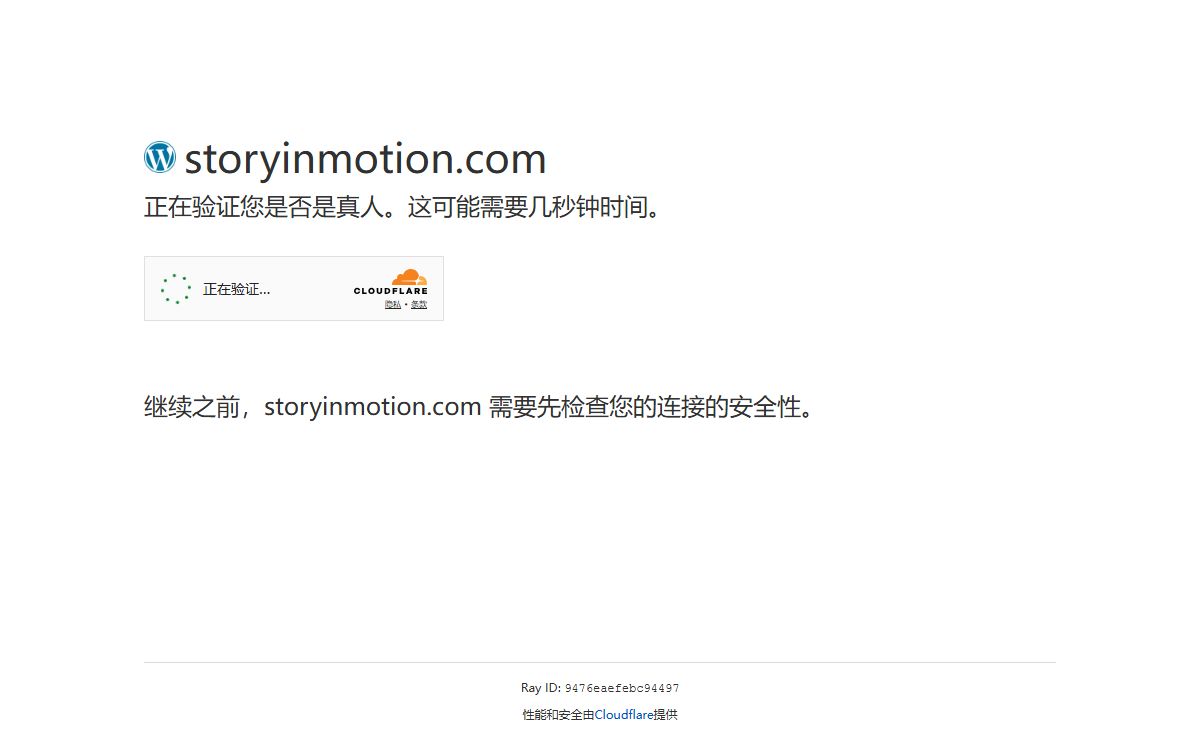
Task: Click the Cloudflare logo in verification widget
Action: (391, 282)
